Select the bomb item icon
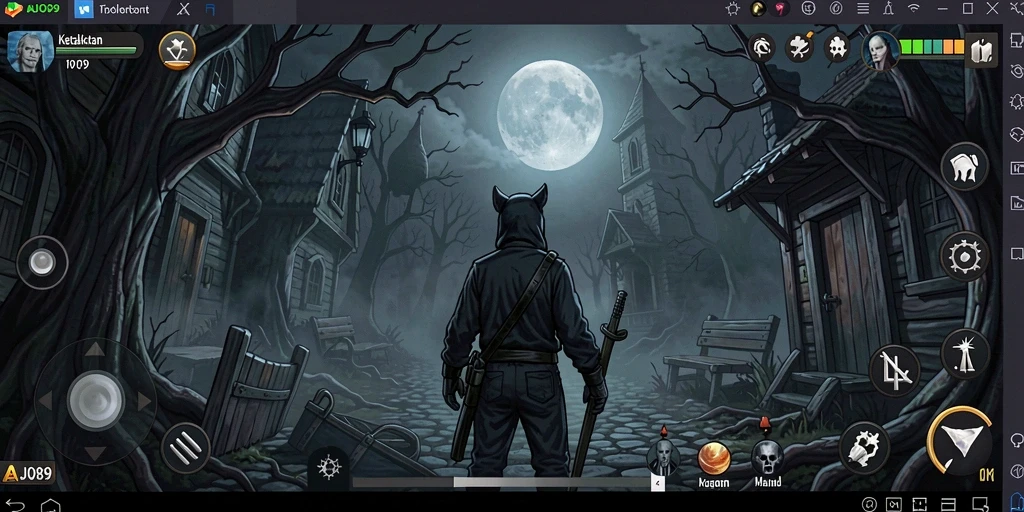Screen dimensions: 1024x512 point(799,47)
